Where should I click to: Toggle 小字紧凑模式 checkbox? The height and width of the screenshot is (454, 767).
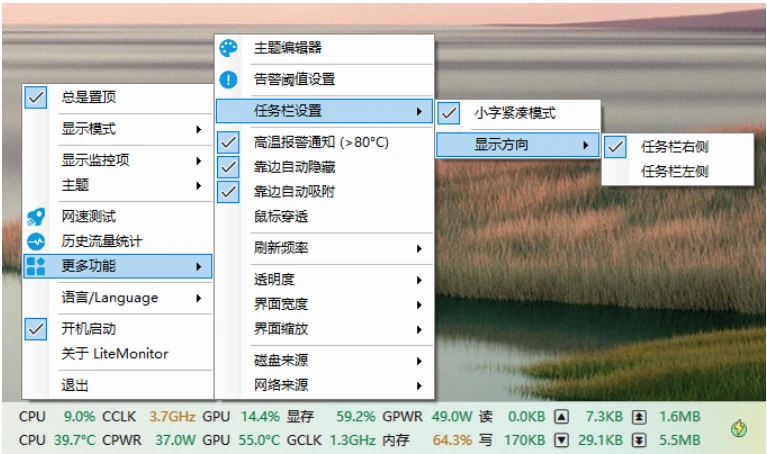449,113
